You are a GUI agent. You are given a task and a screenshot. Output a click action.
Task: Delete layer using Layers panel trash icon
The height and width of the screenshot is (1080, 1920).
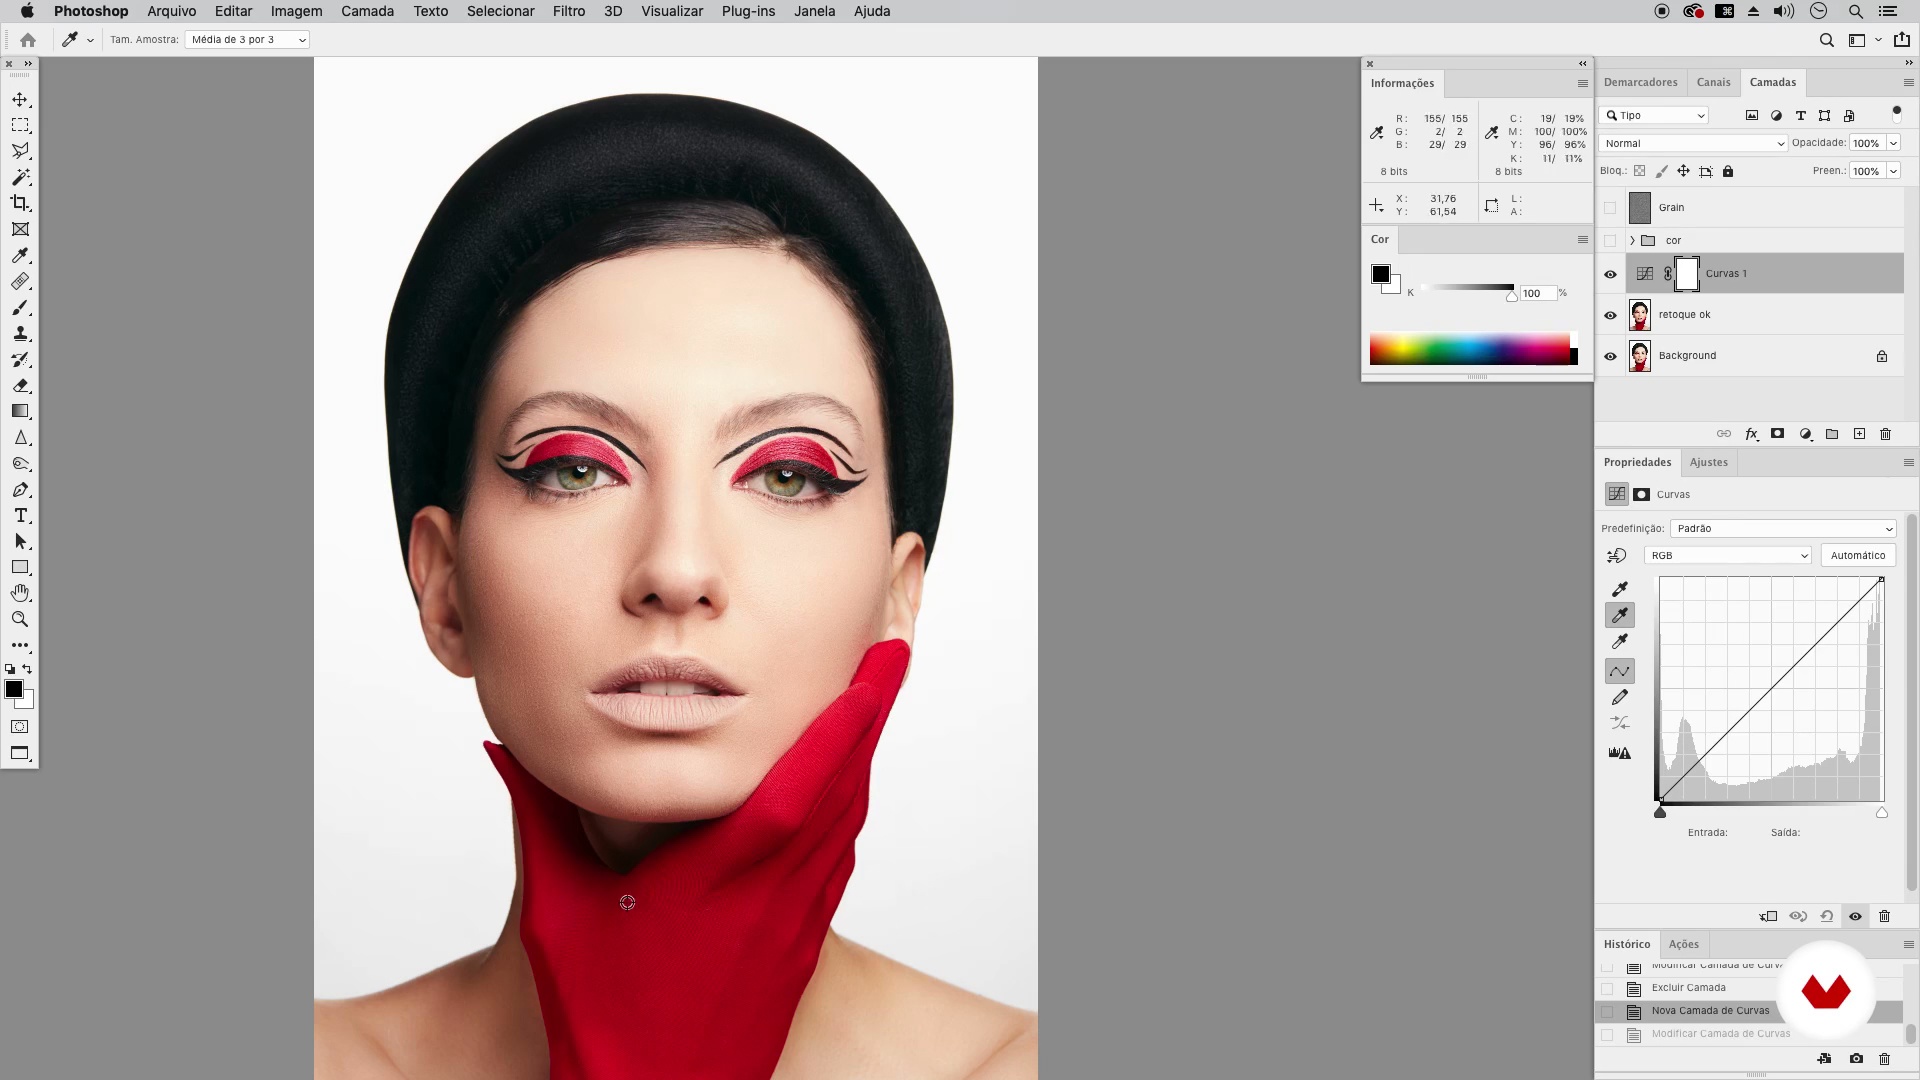point(1886,434)
